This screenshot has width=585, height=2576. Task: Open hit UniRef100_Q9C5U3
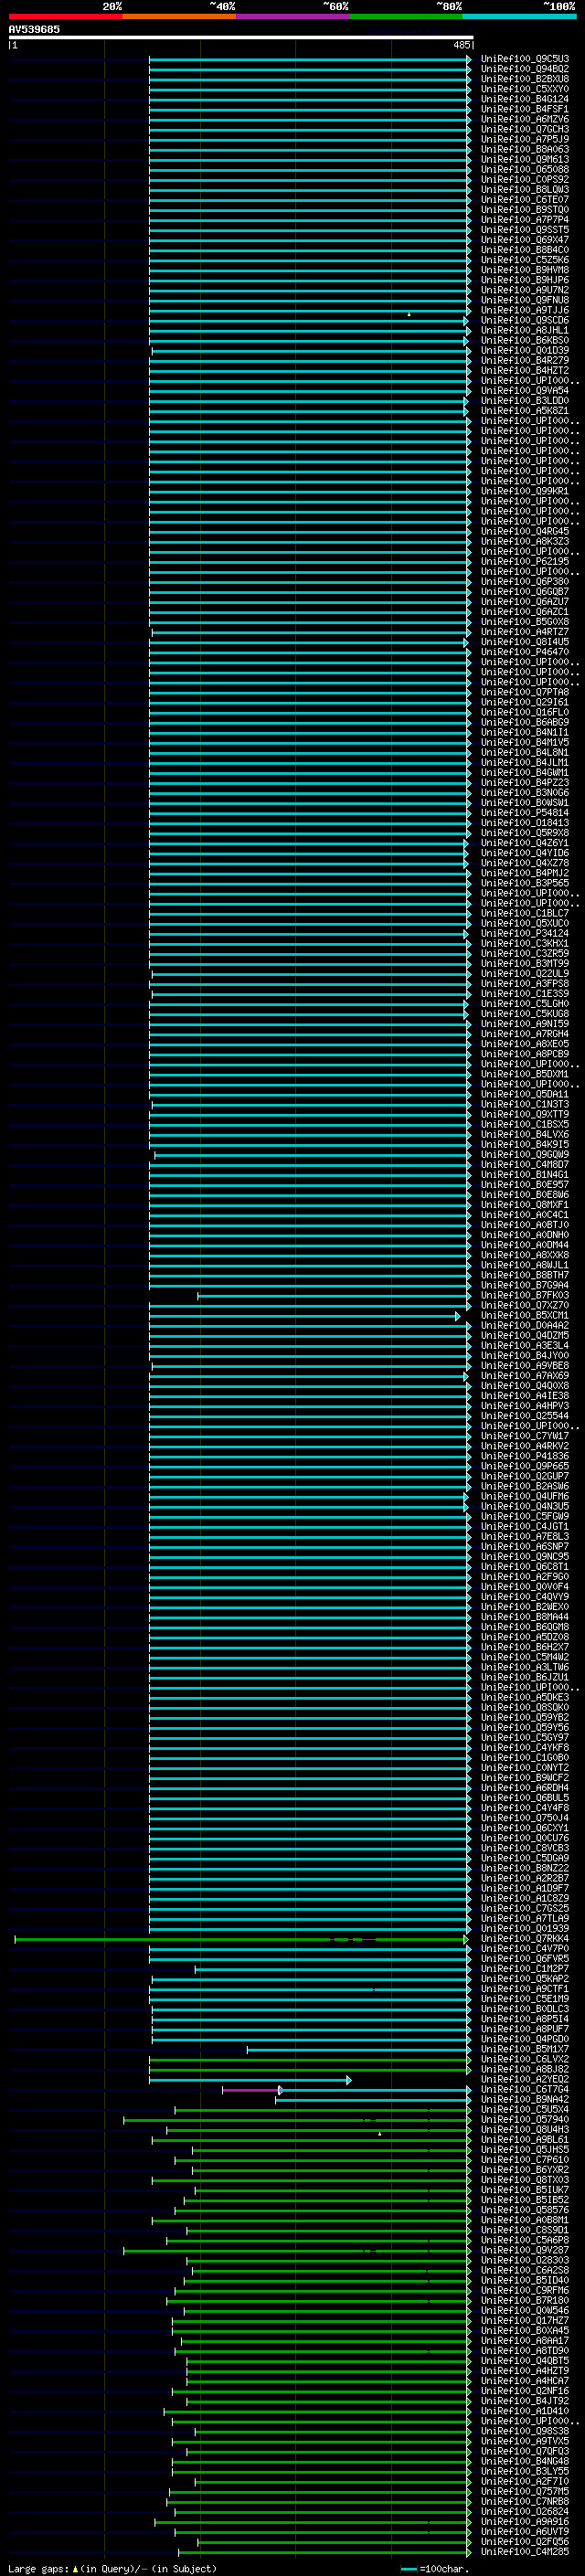click(525, 59)
